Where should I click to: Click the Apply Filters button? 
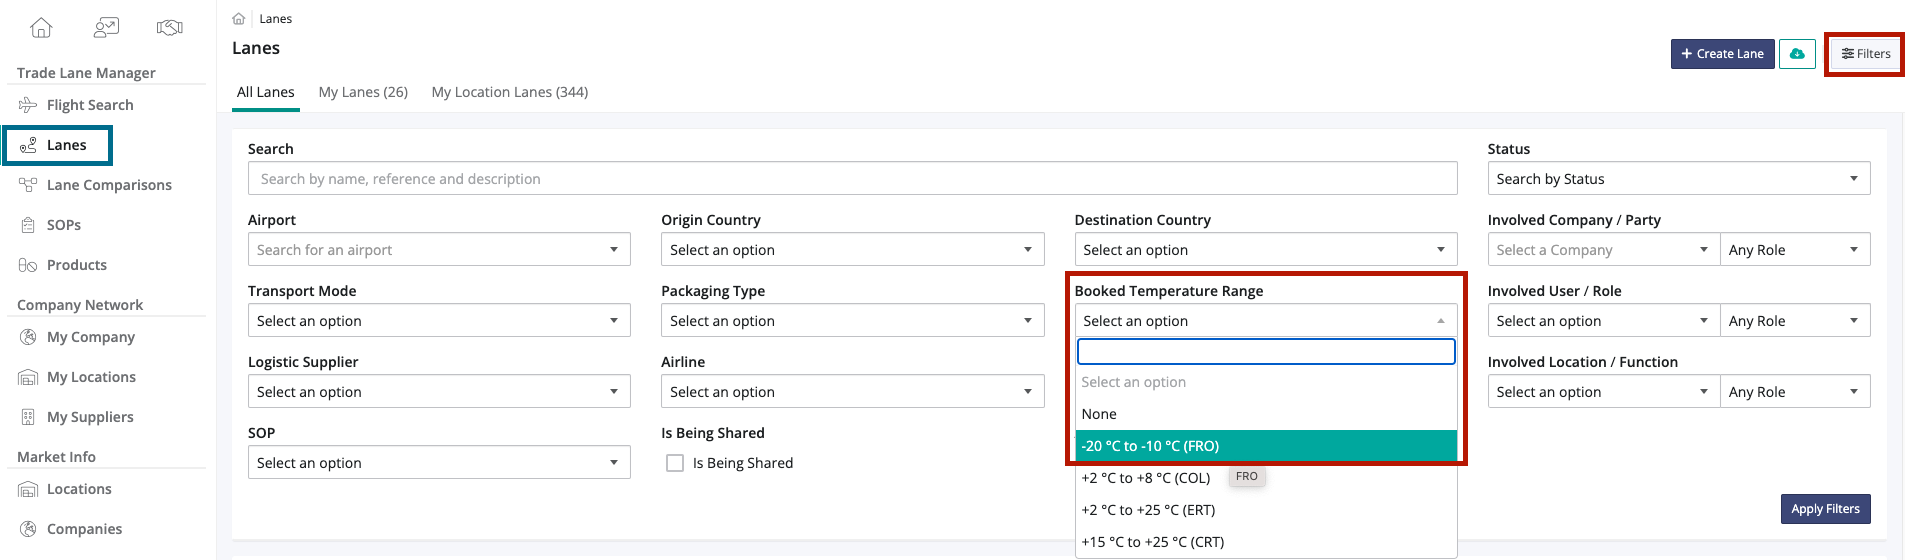(x=1825, y=509)
